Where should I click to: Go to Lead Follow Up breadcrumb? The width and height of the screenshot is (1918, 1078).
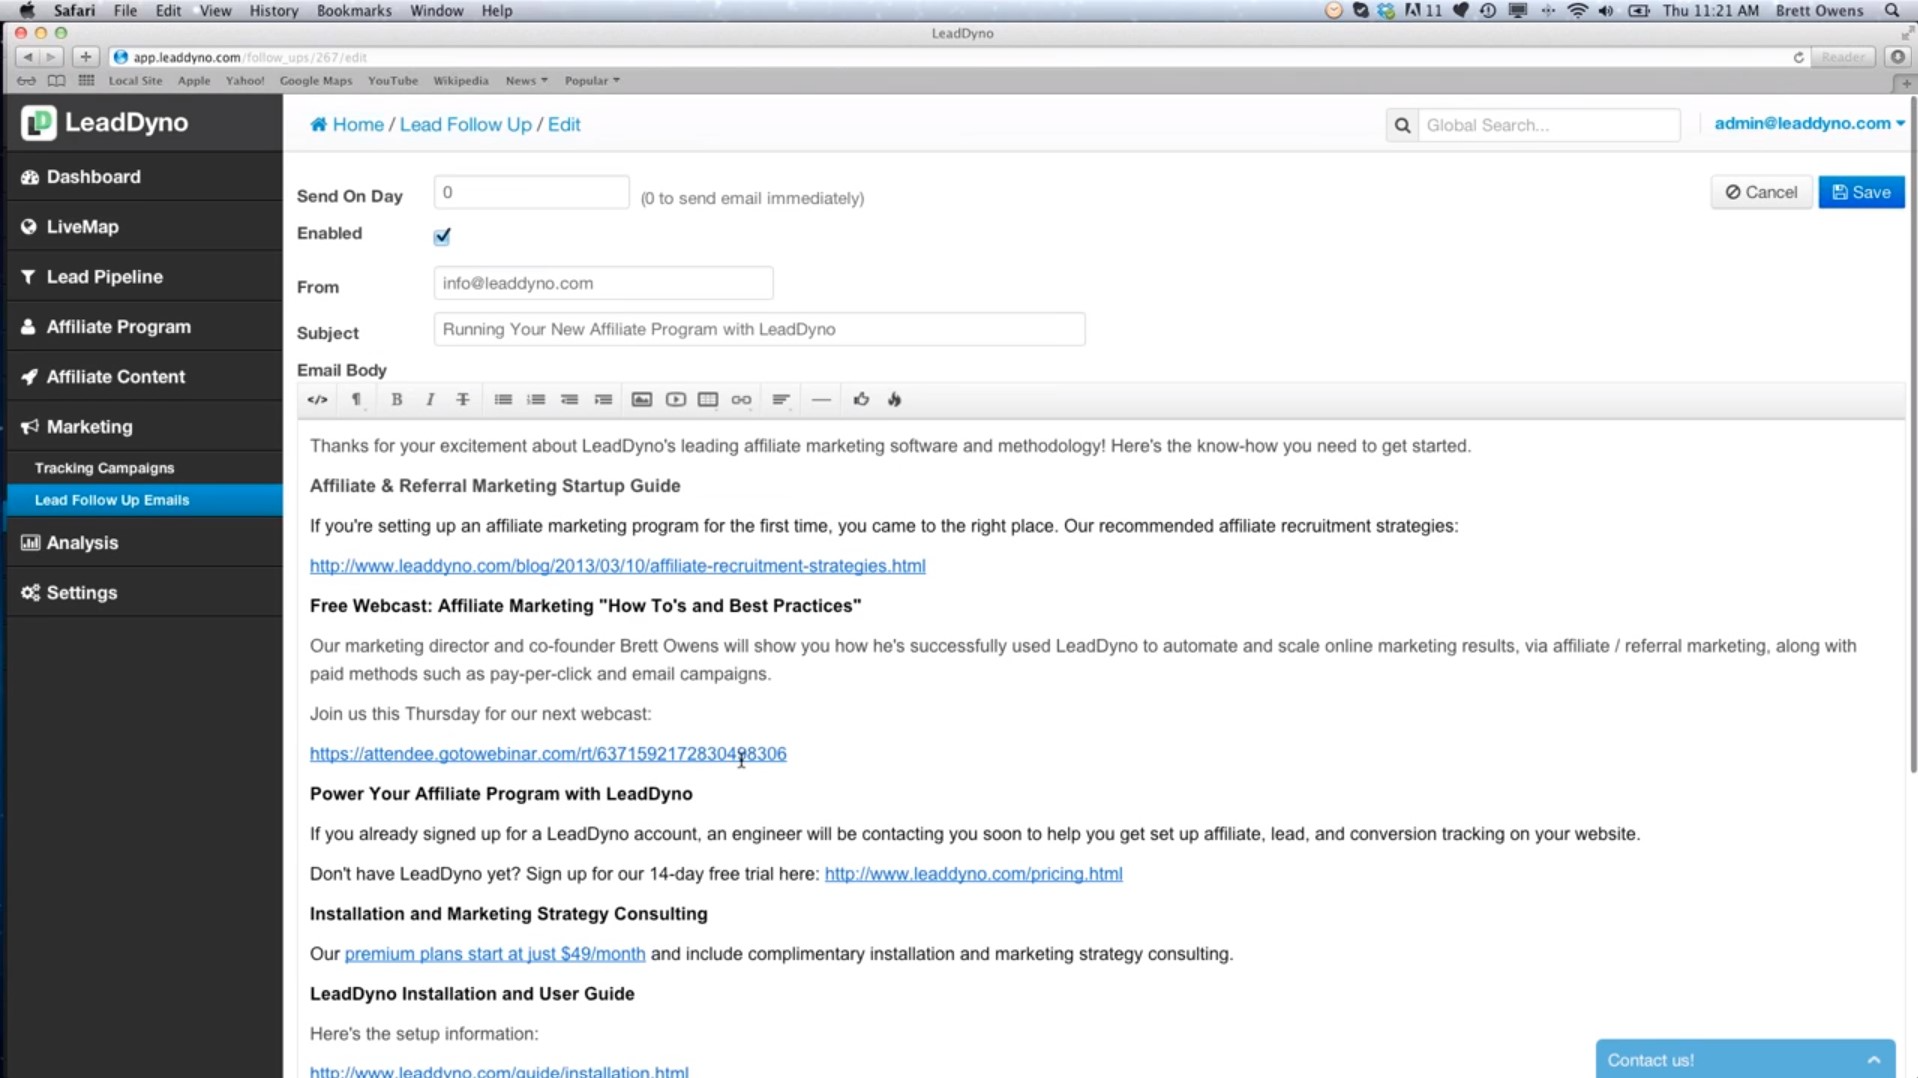click(465, 124)
